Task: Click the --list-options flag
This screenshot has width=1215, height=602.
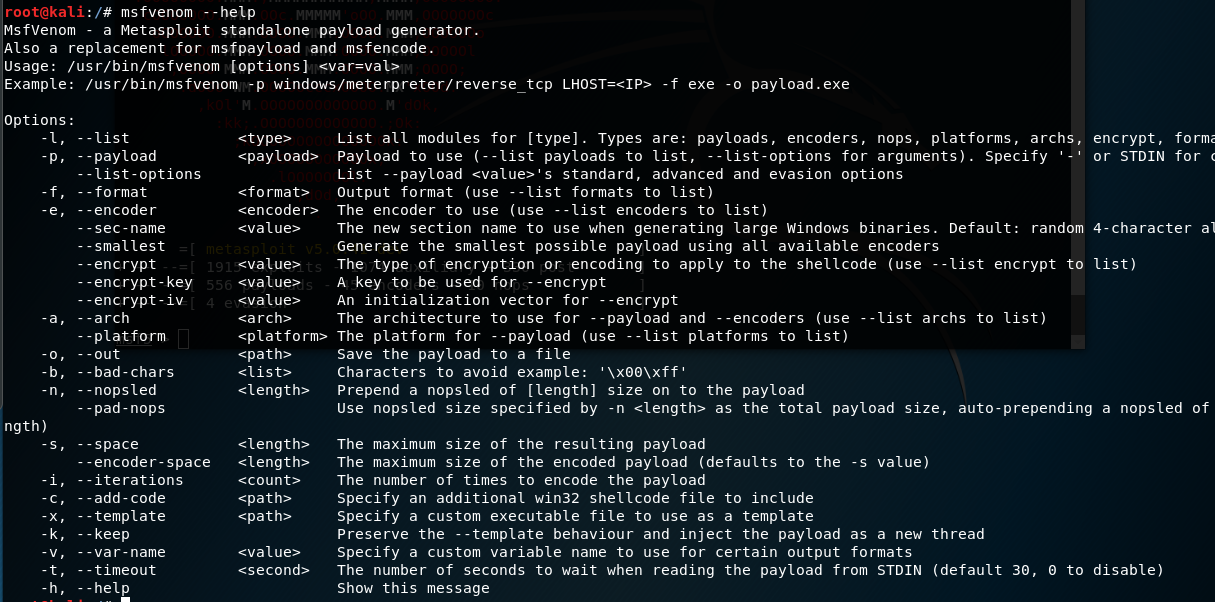Action: (x=138, y=174)
